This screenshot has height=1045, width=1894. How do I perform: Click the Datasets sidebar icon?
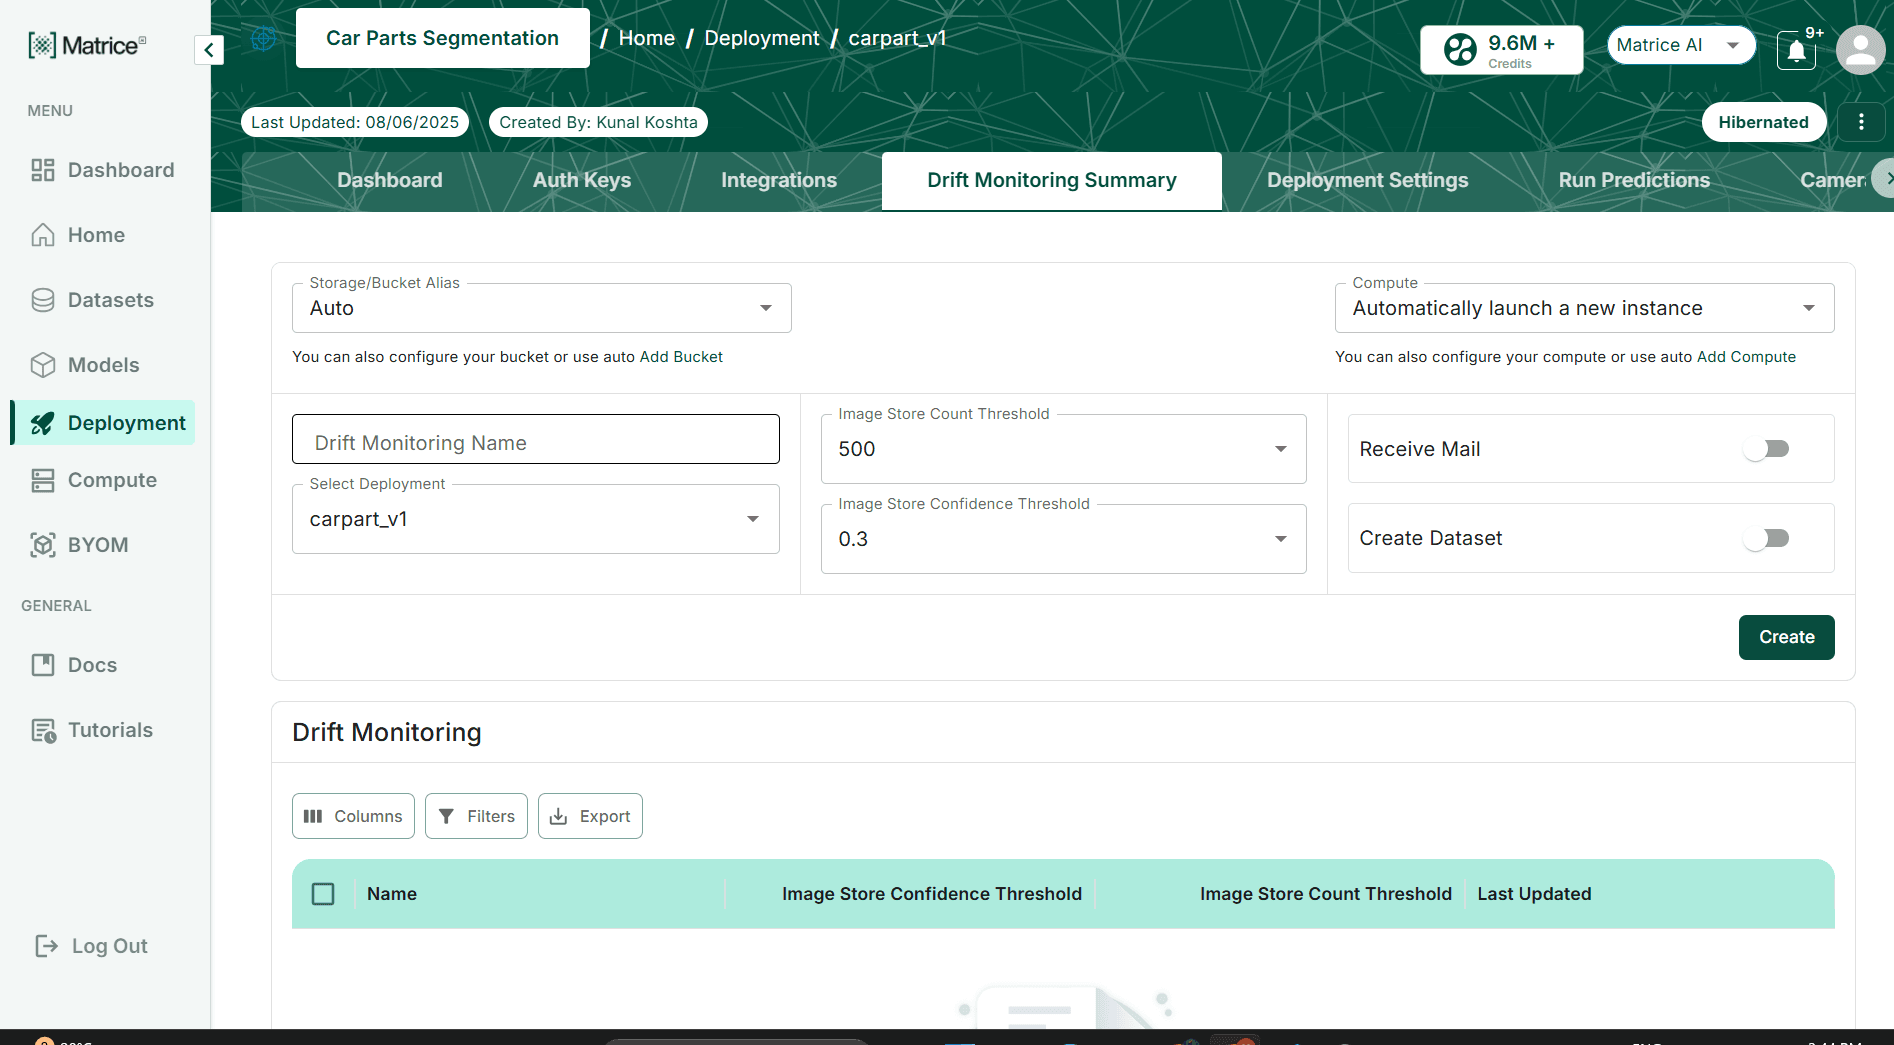pos(43,300)
